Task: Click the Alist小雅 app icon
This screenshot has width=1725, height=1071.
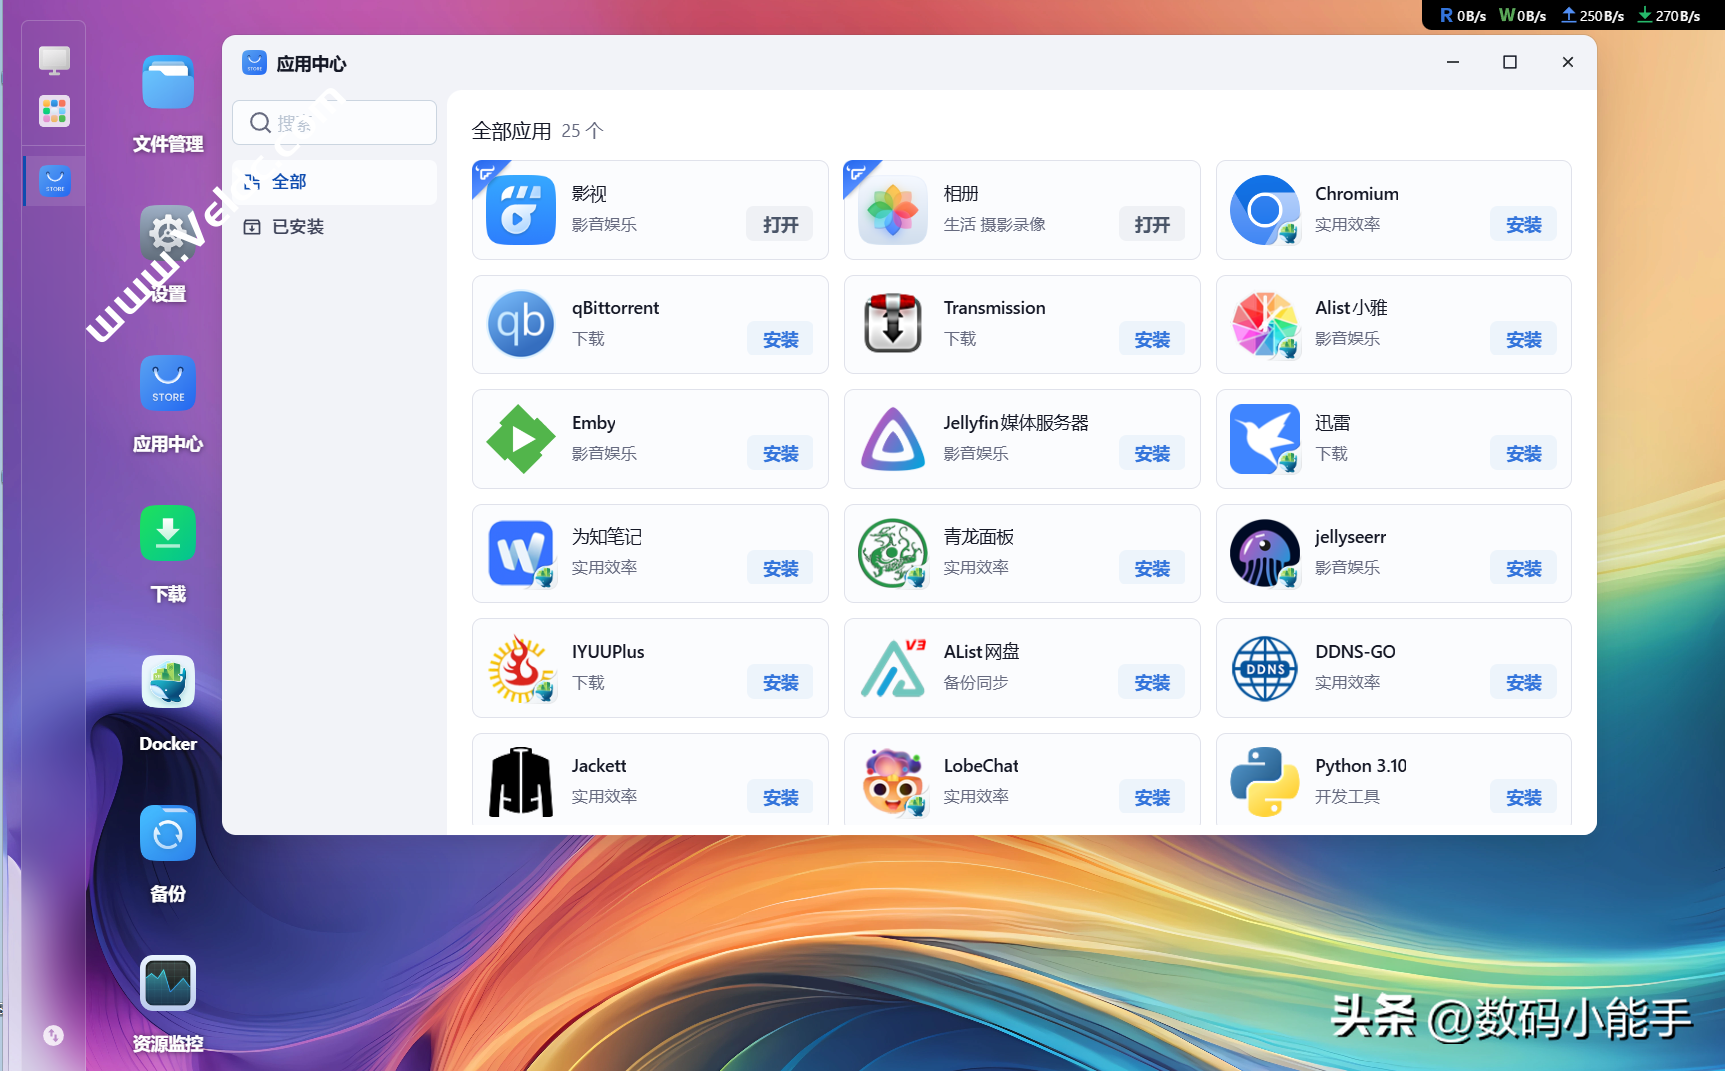Action: (x=1265, y=324)
